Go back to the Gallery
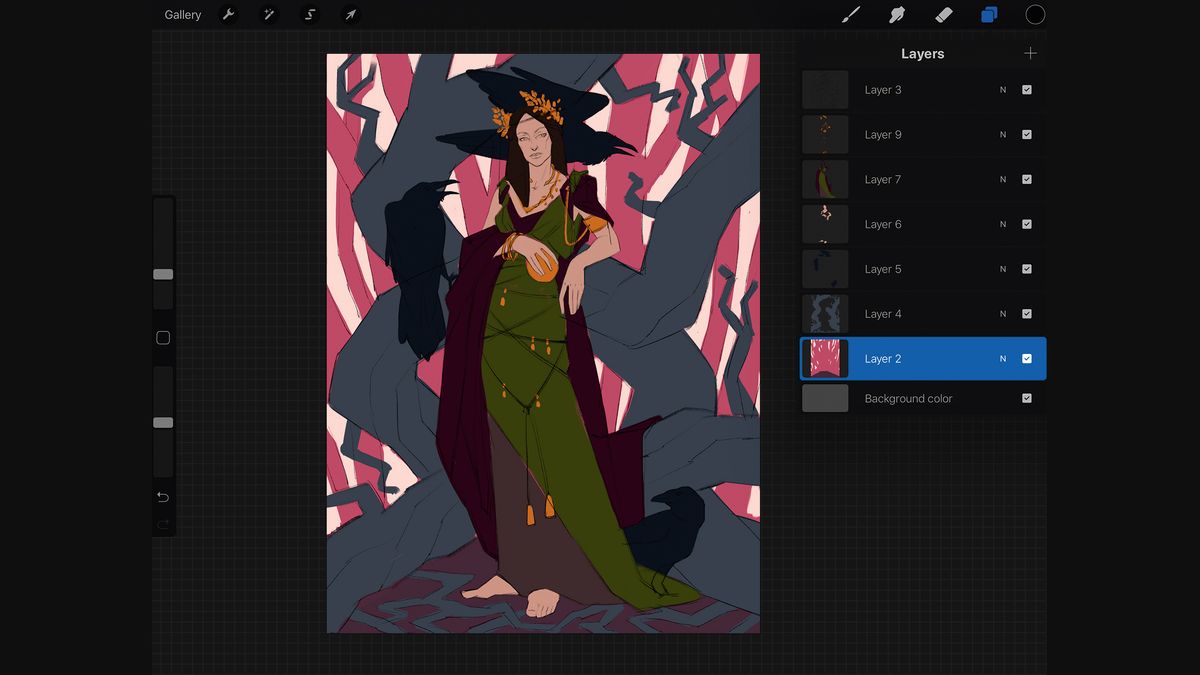This screenshot has width=1200, height=675. [x=182, y=14]
